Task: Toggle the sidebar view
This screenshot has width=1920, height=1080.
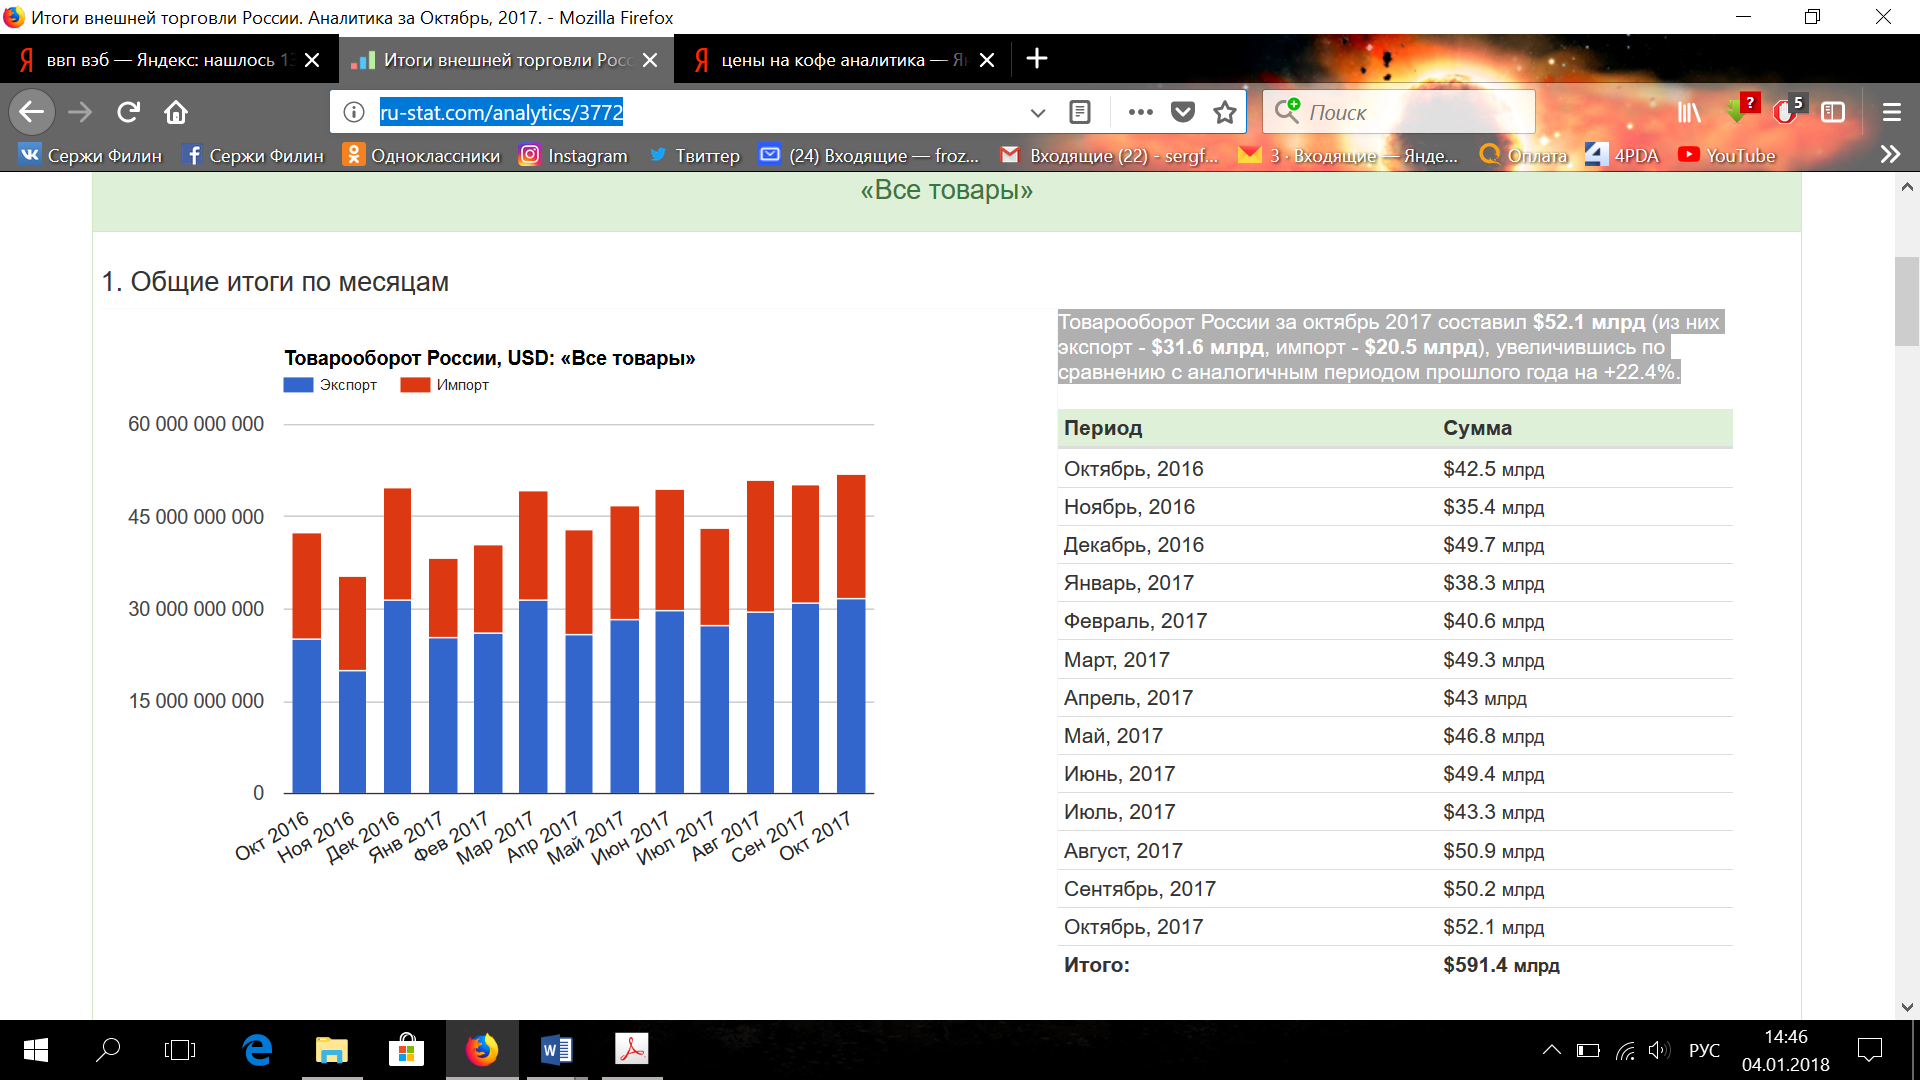Action: click(x=1833, y=112)
